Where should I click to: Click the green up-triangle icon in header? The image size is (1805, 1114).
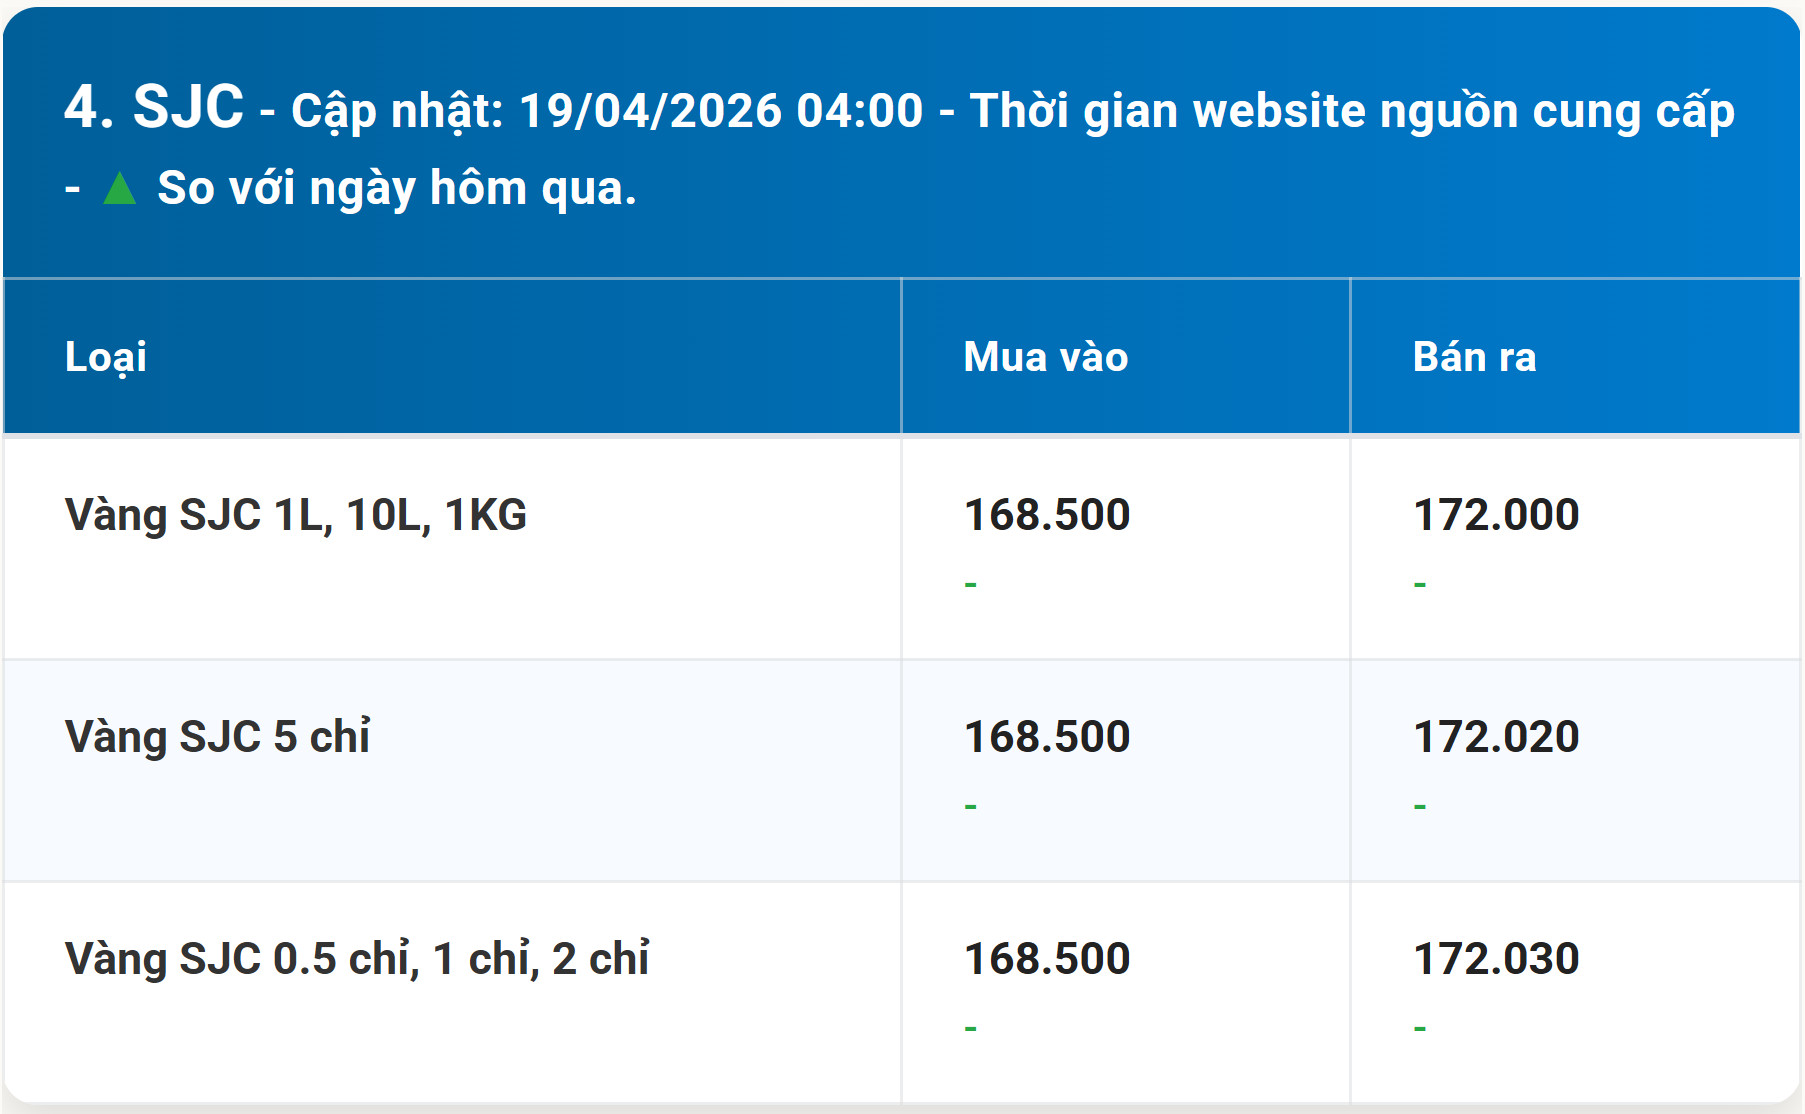click(120, 188)
